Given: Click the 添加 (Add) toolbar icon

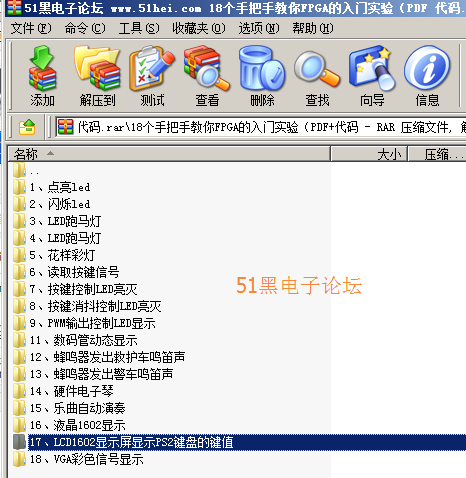Looking at the screenshot, I should coord(42,76).
